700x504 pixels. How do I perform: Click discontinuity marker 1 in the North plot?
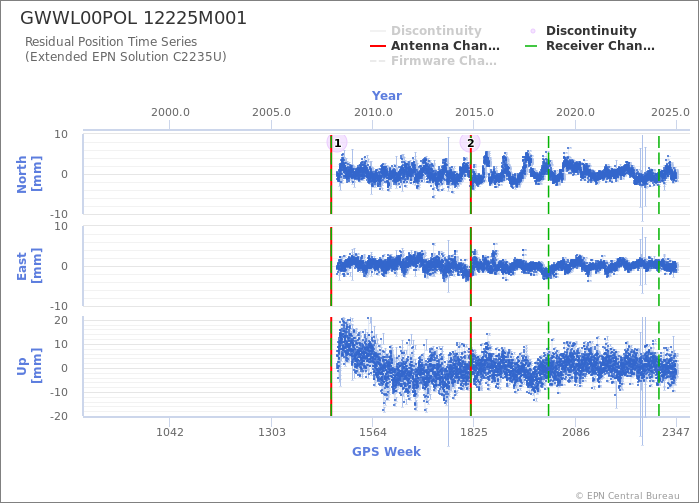(337, 143)
